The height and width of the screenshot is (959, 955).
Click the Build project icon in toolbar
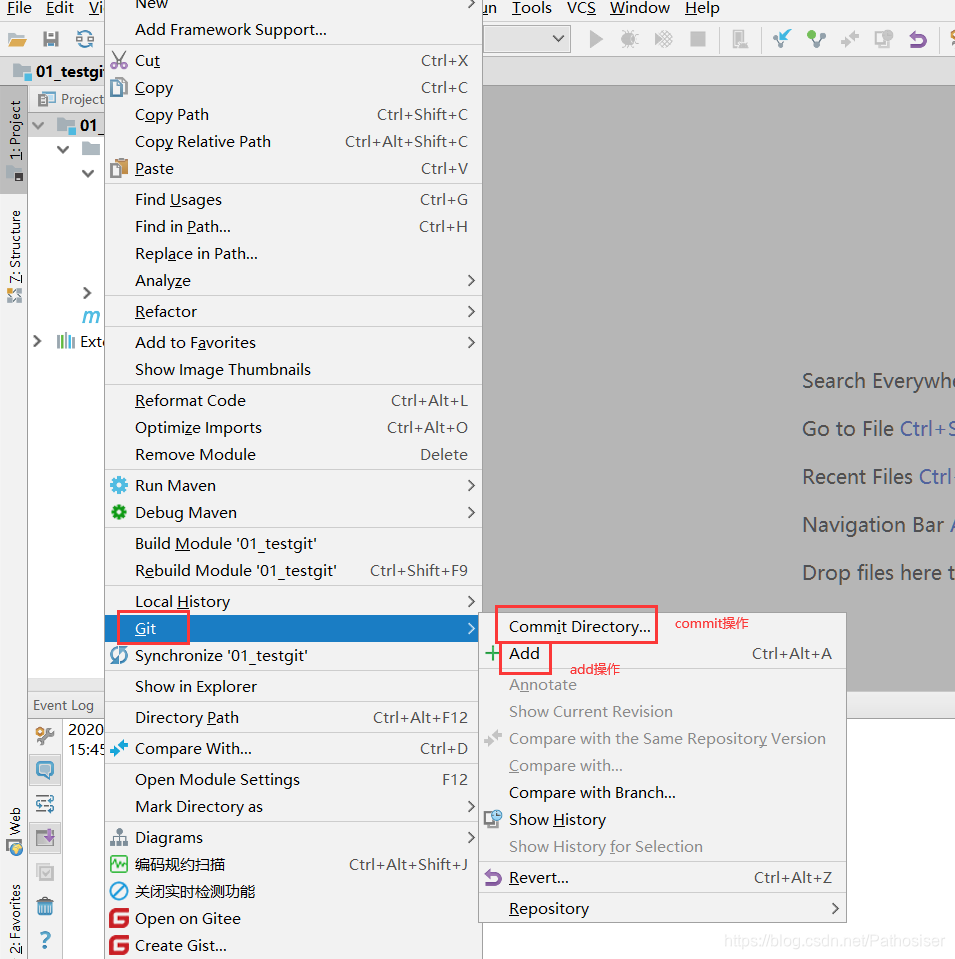[x=740, y=40]
